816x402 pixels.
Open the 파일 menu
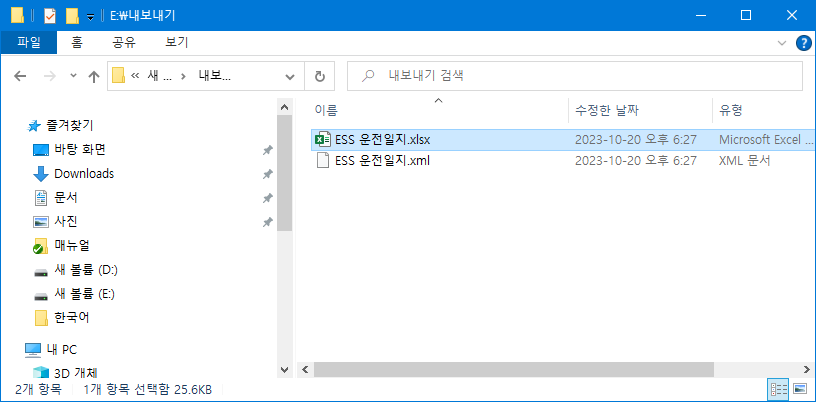pos(29,43)
